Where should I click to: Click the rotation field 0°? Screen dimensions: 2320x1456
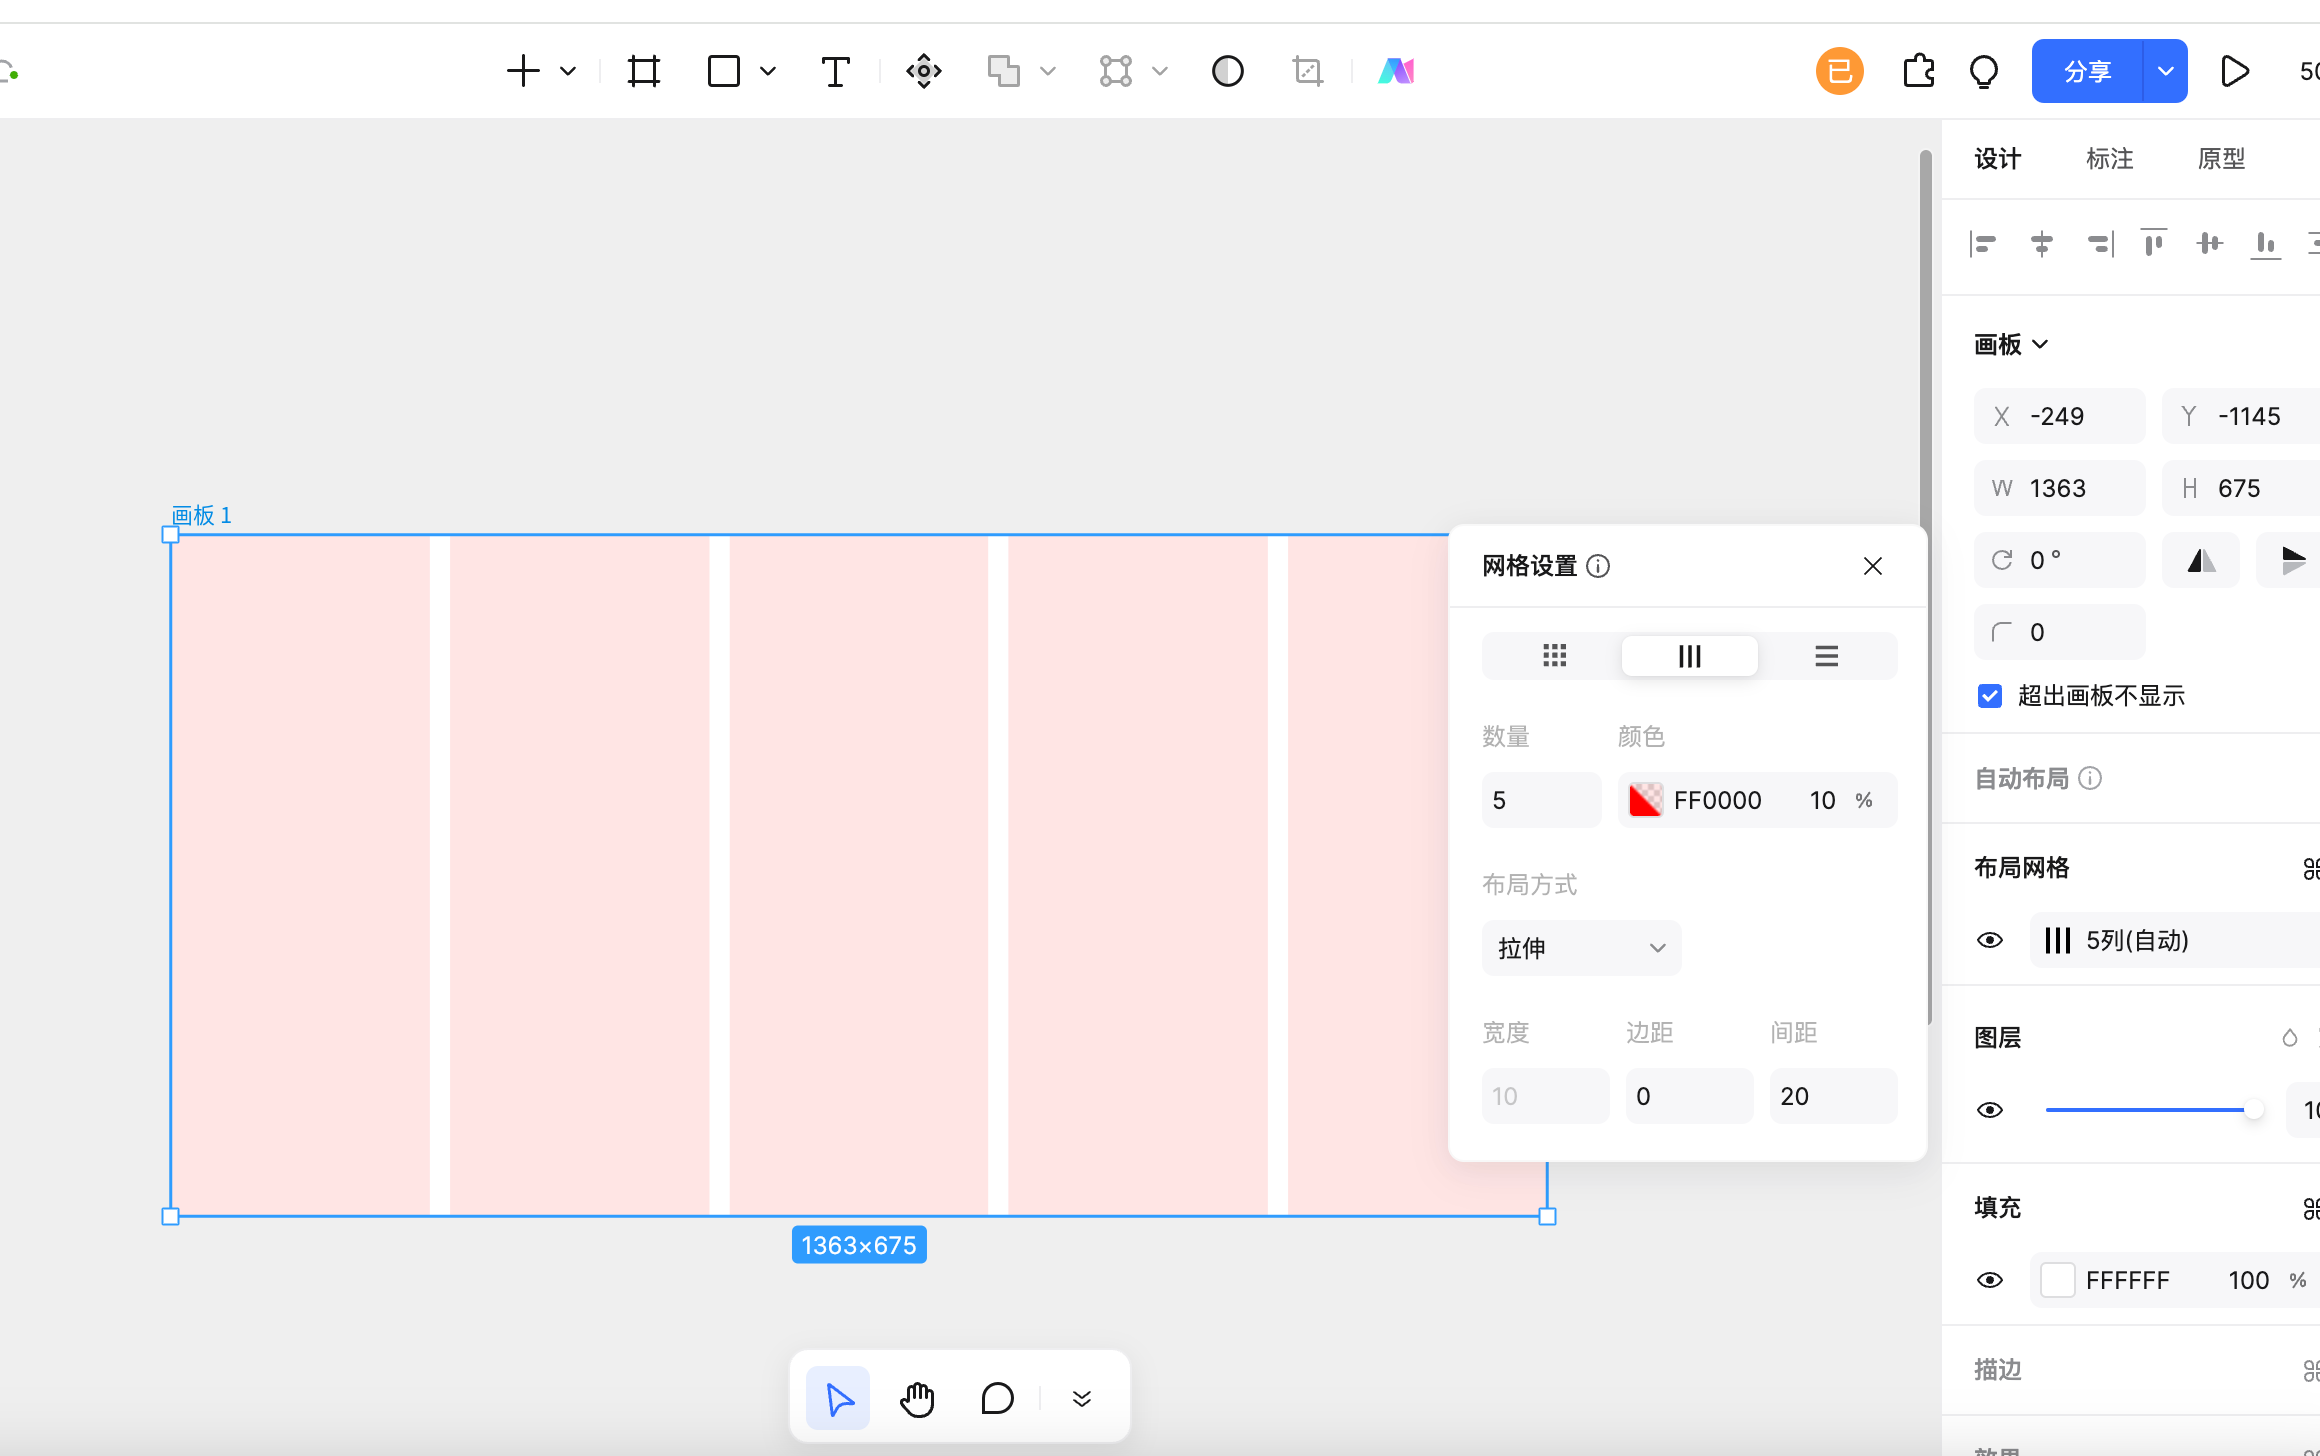point(2060,560)
